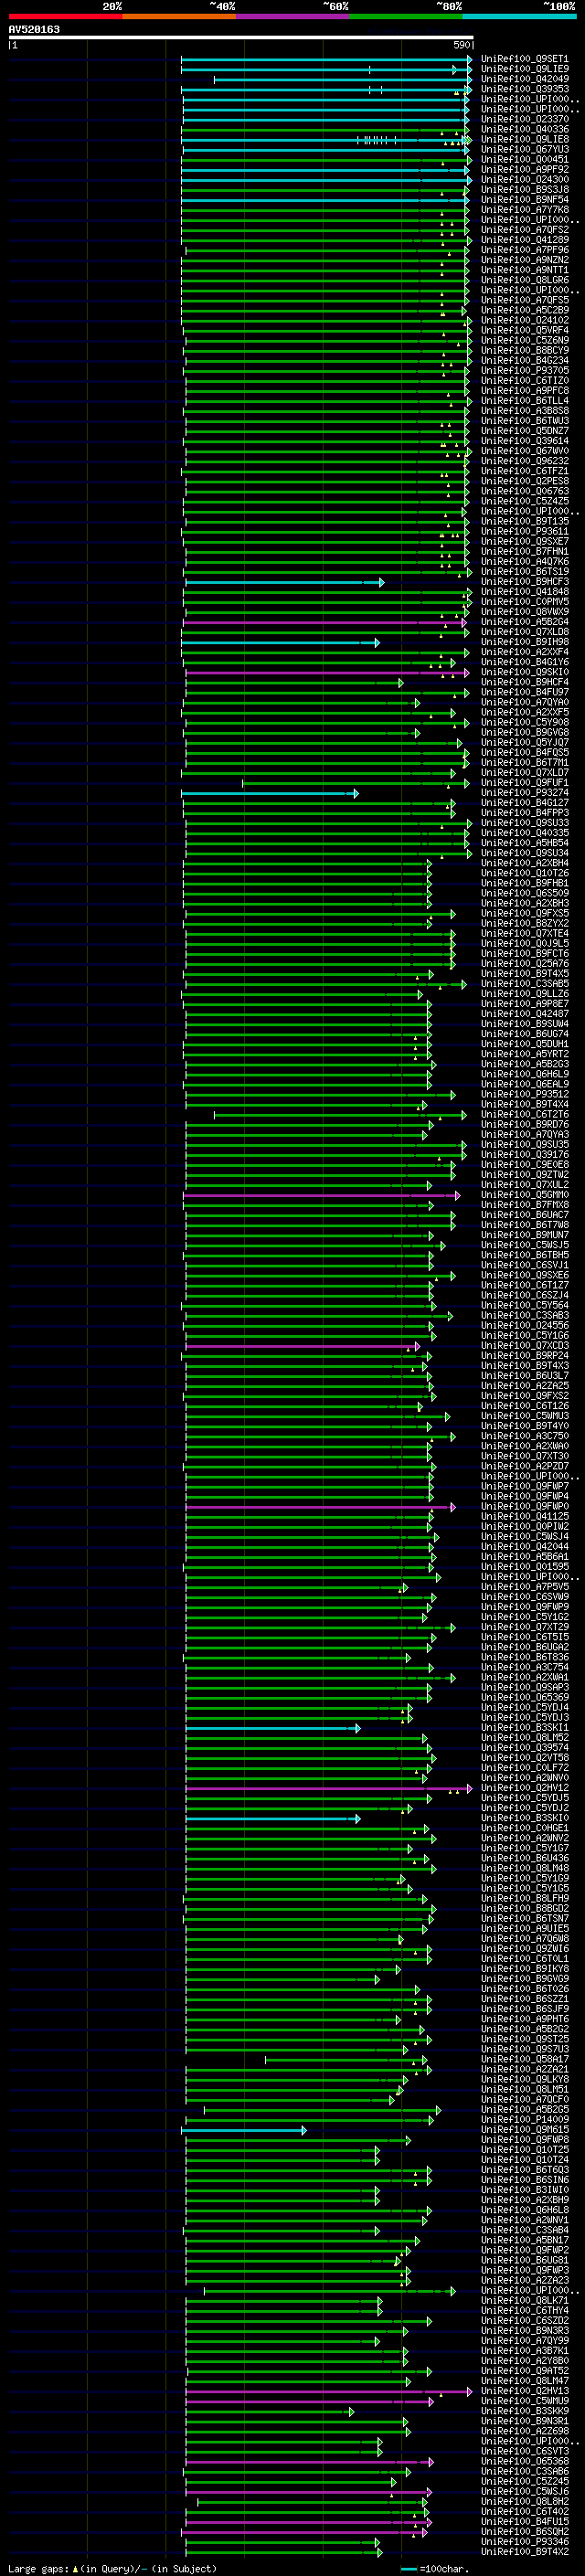Select hit label UniRef100_Q5VRF4
Viewport: 585px width, 2576px height.
tap(524, 330)
